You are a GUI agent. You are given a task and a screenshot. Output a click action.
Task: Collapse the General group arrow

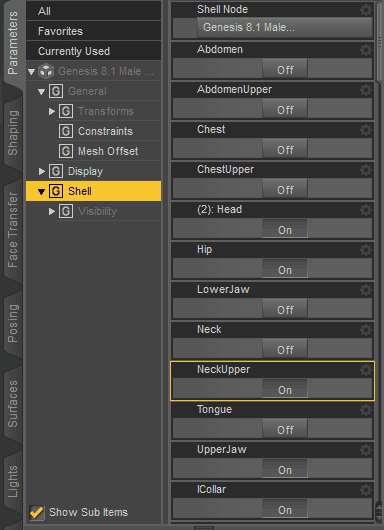pos(41,92)
